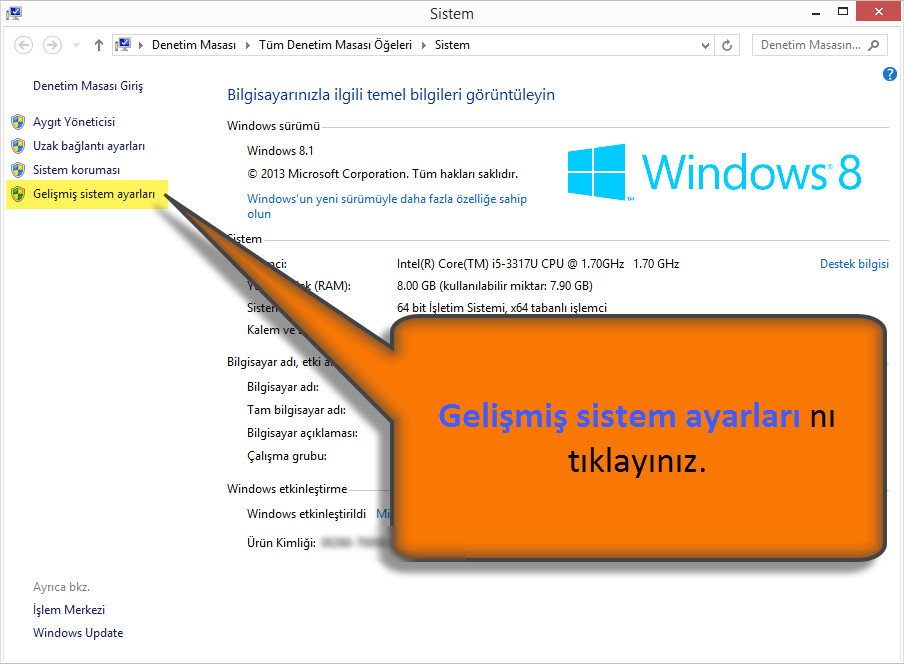The image size is (904, 664).
Task: Go up one level with the Up arrow
Action: pos(99,45)
